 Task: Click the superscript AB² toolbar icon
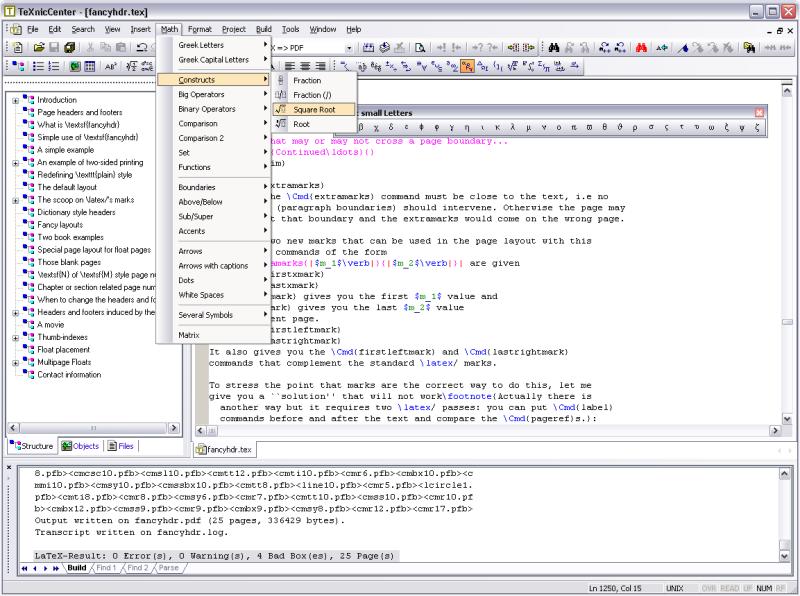[111, 66]
